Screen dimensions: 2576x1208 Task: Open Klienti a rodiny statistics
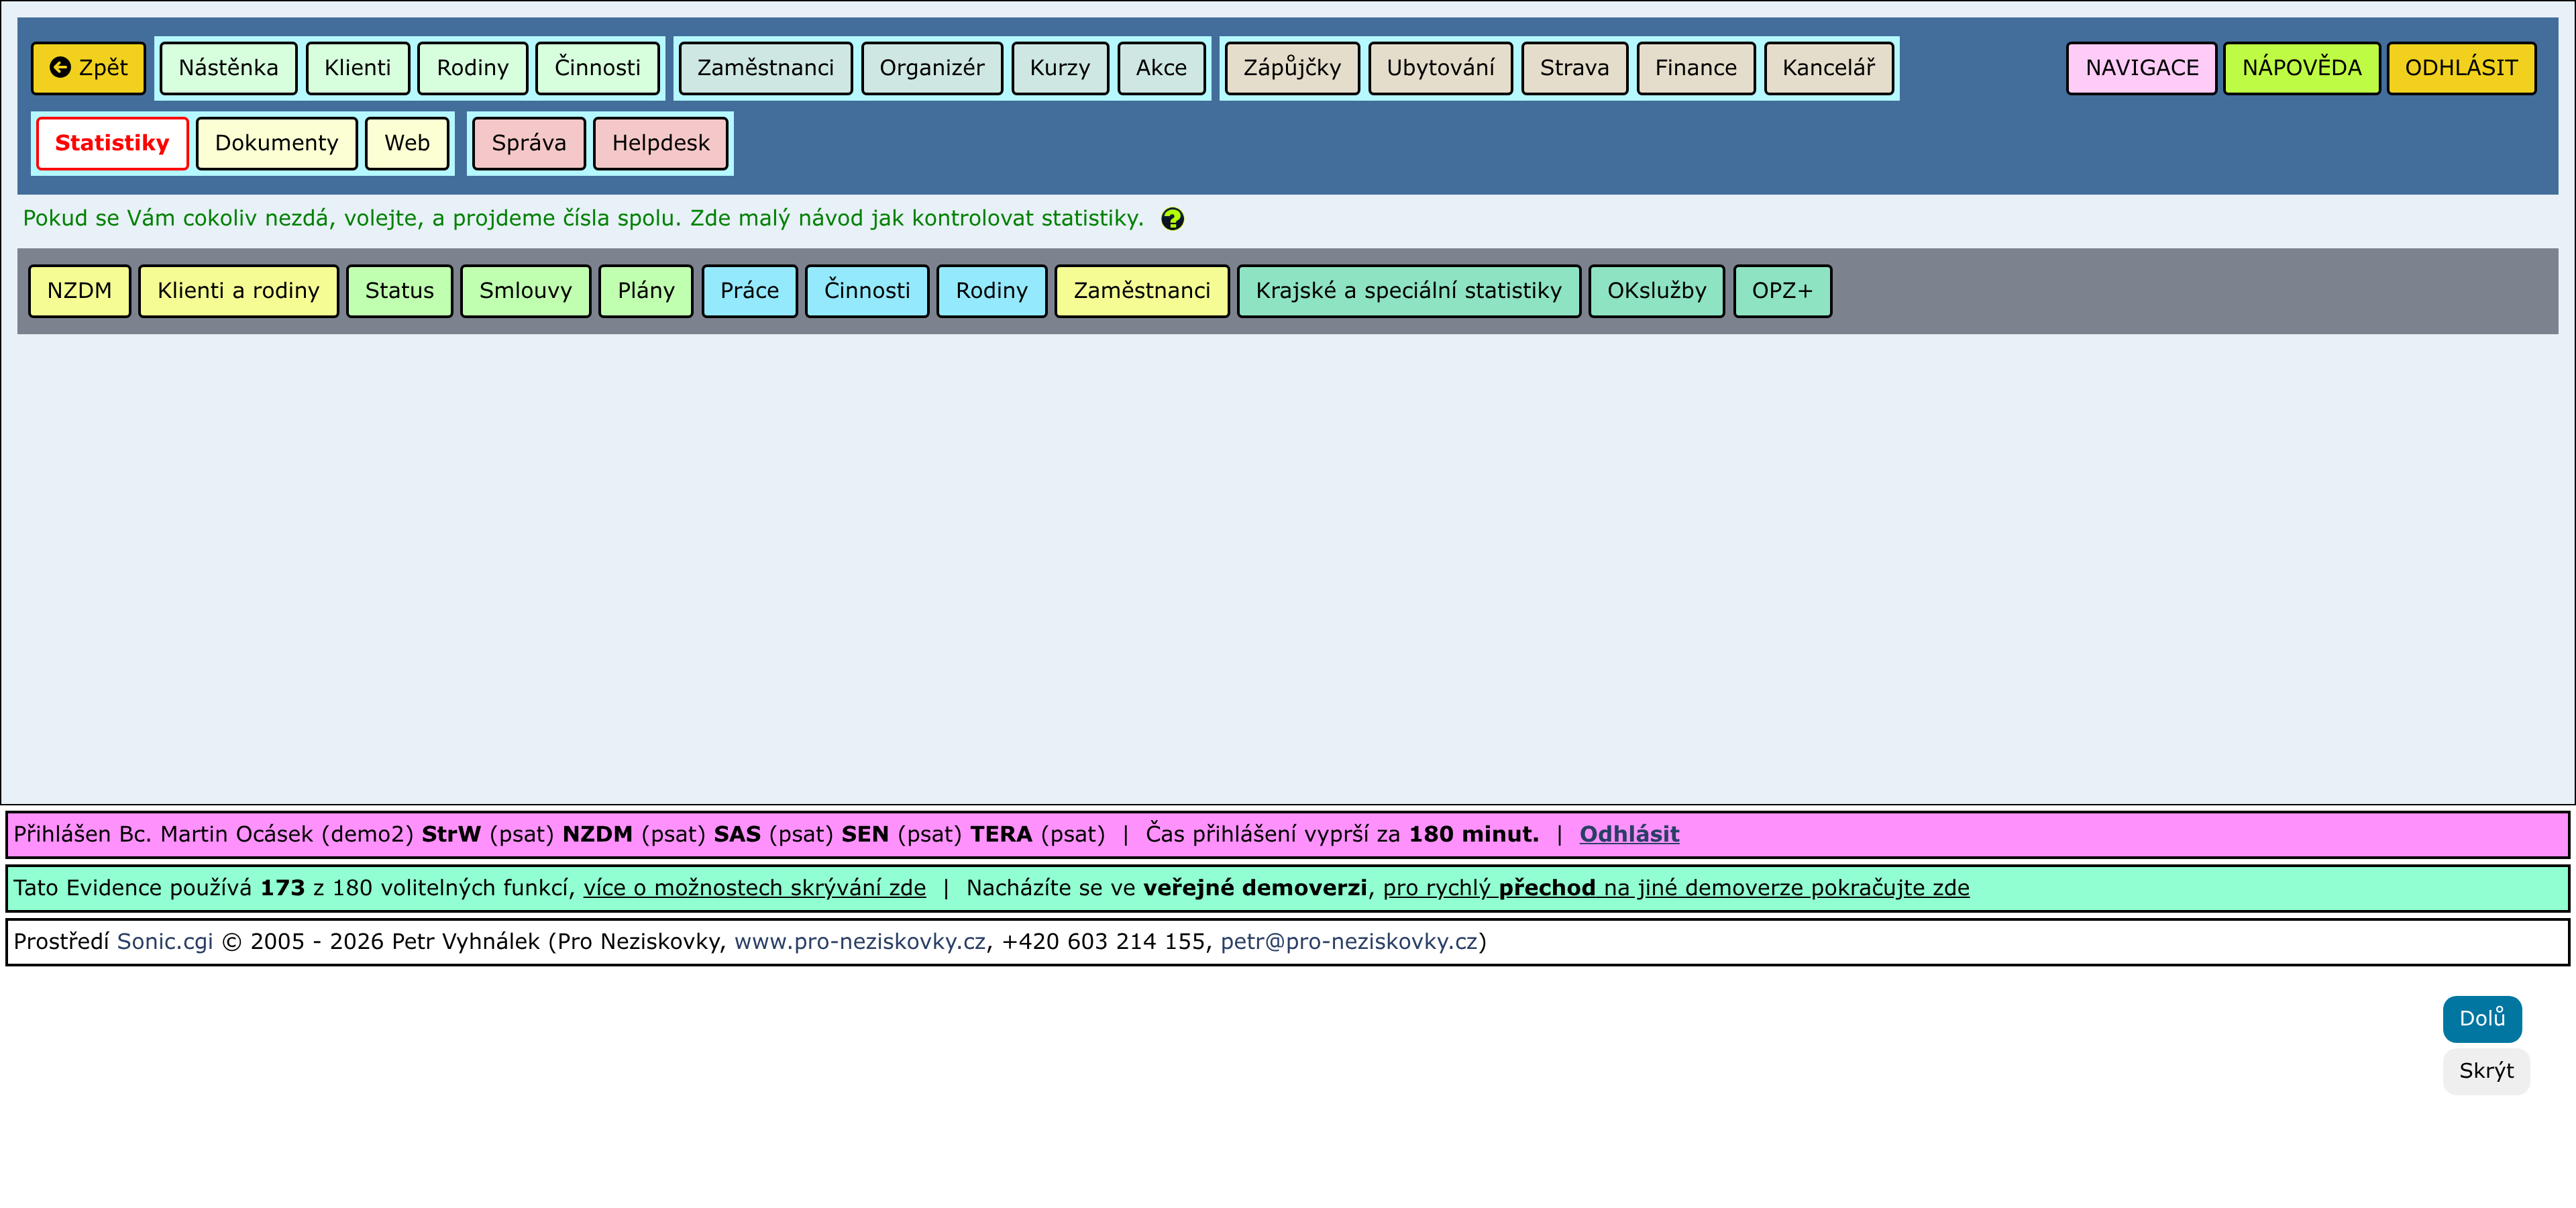238,291
